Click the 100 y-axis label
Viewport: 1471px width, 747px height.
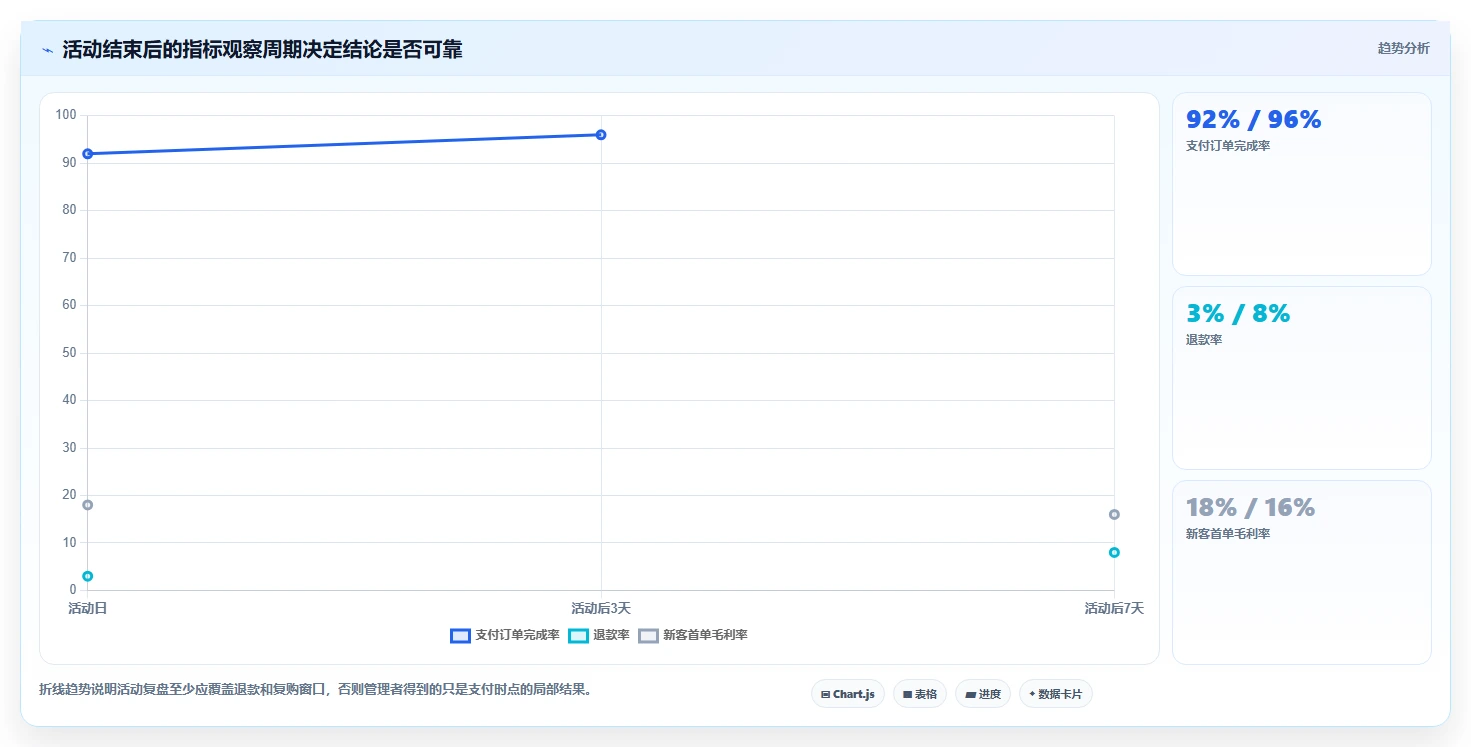click(66, 115)
